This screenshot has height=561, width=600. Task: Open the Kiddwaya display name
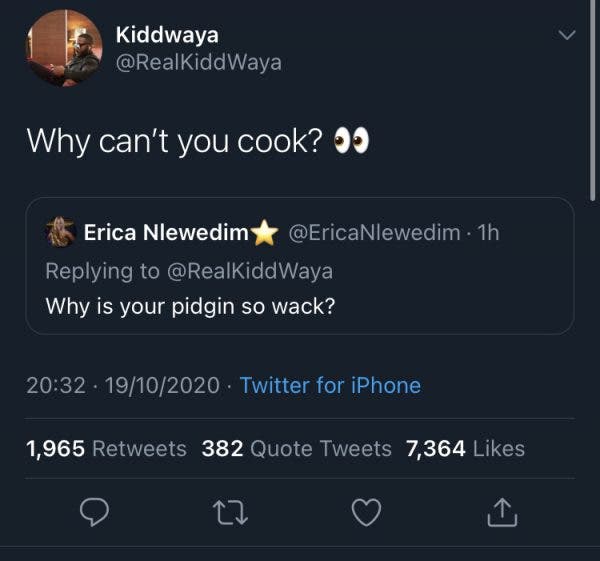point(167,32)
